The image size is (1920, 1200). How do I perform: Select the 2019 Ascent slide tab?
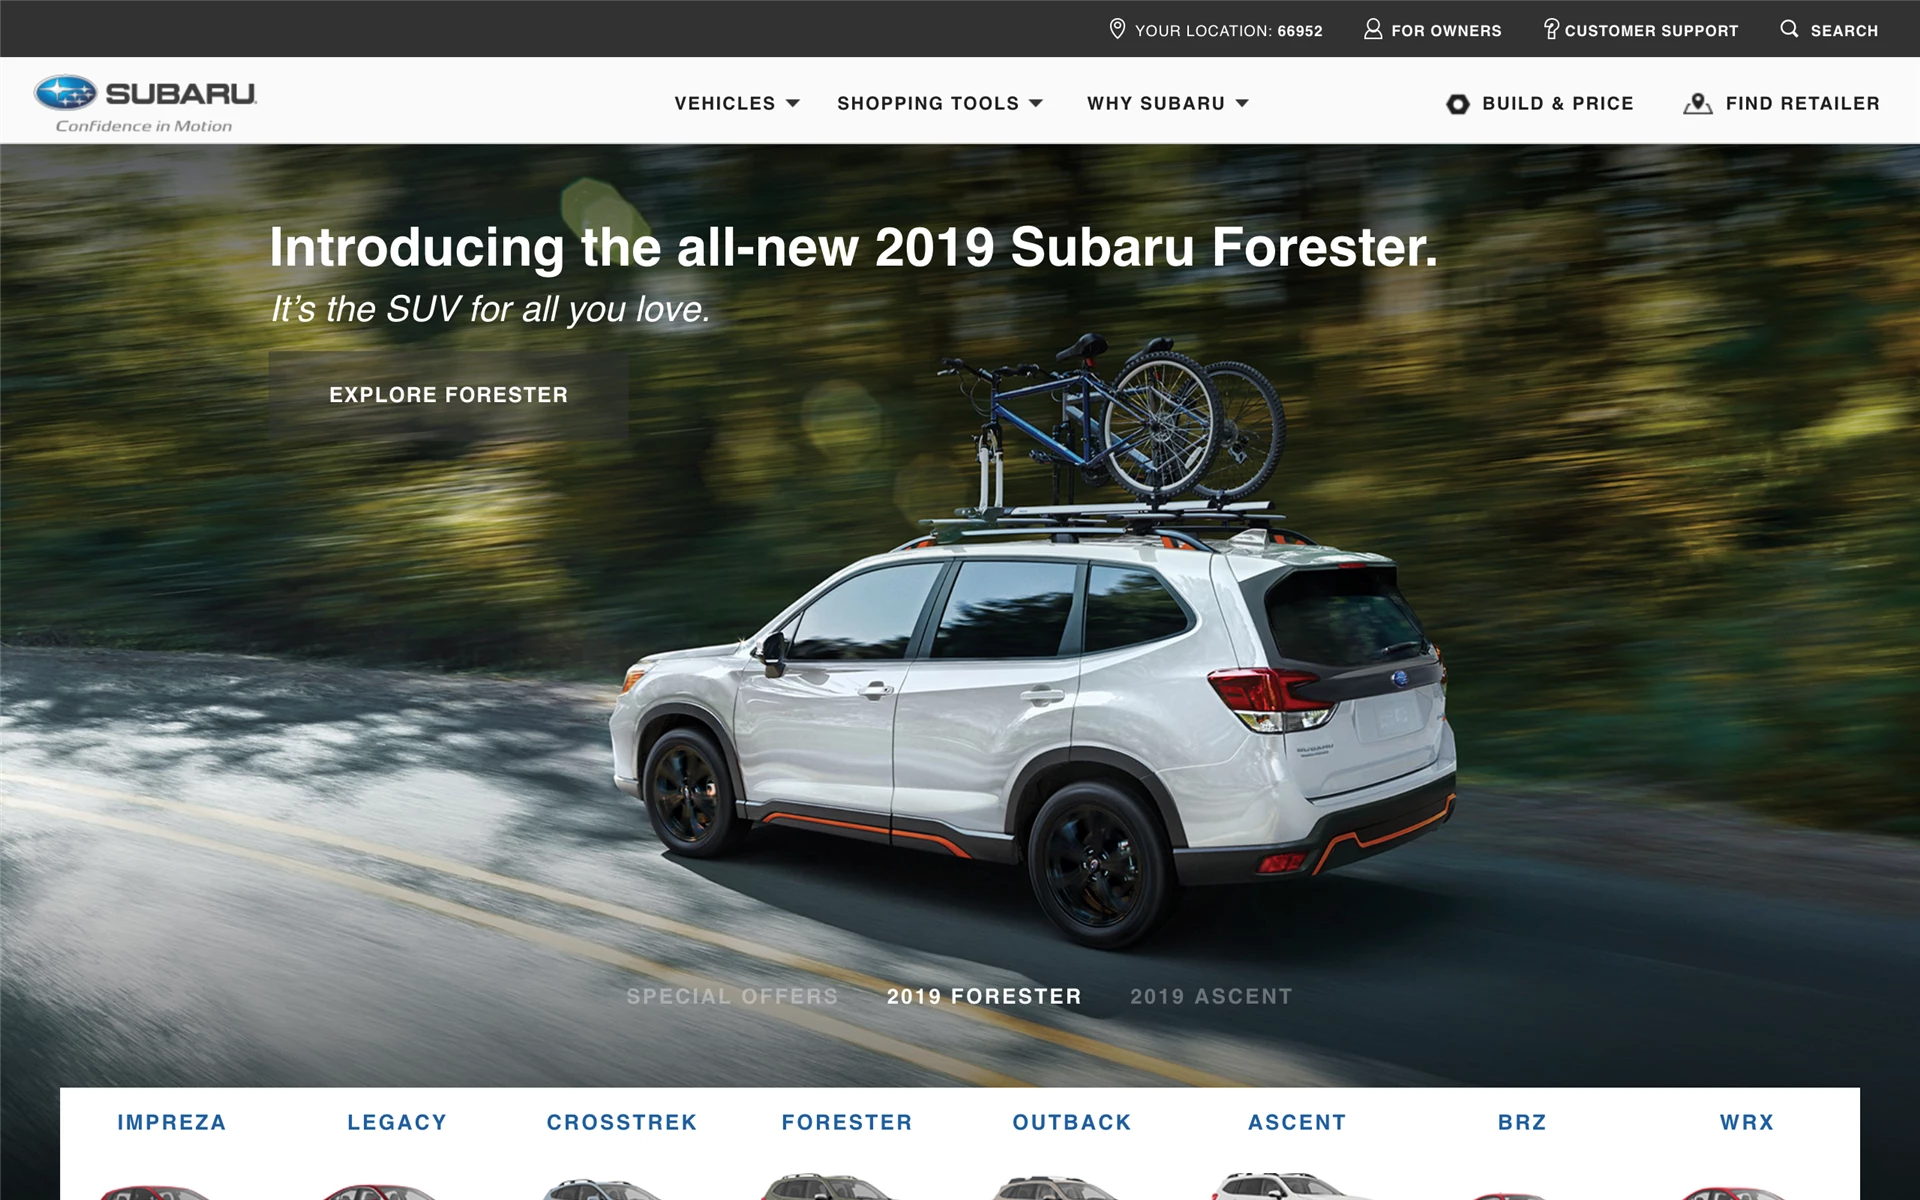coord(1211,996)
